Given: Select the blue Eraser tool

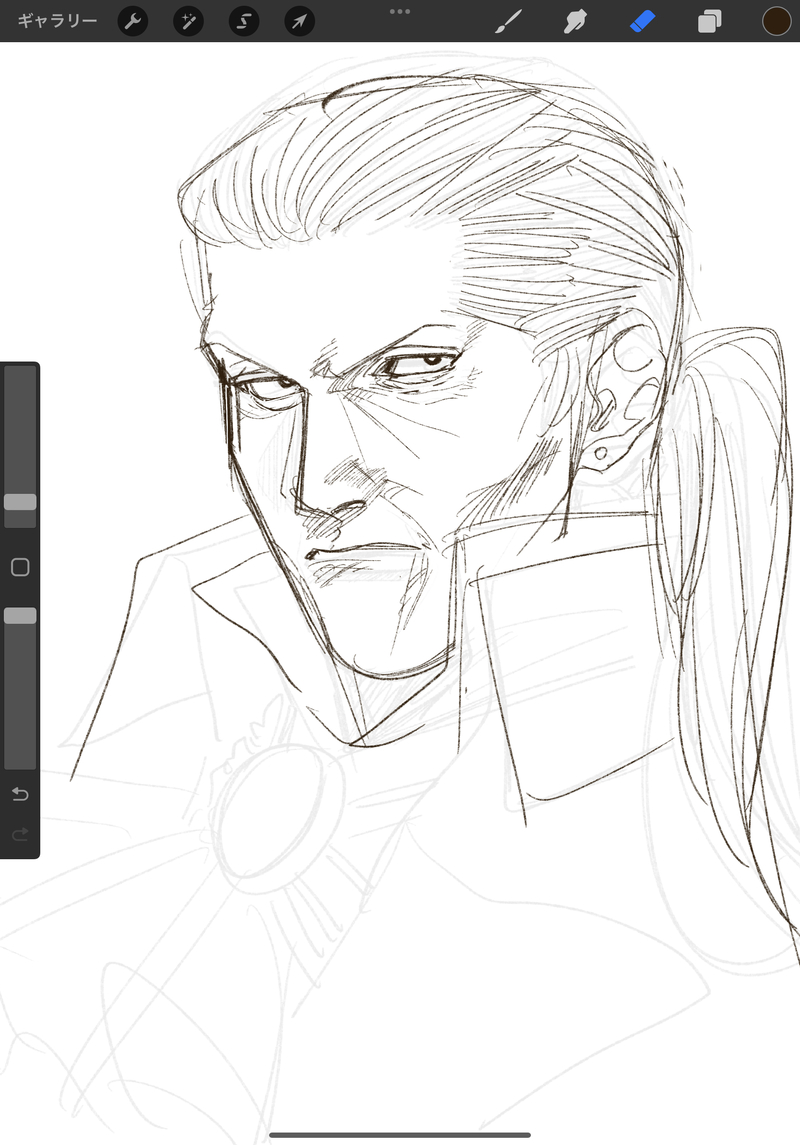Looking at the screenshot, I should click(x=642, y=21).
